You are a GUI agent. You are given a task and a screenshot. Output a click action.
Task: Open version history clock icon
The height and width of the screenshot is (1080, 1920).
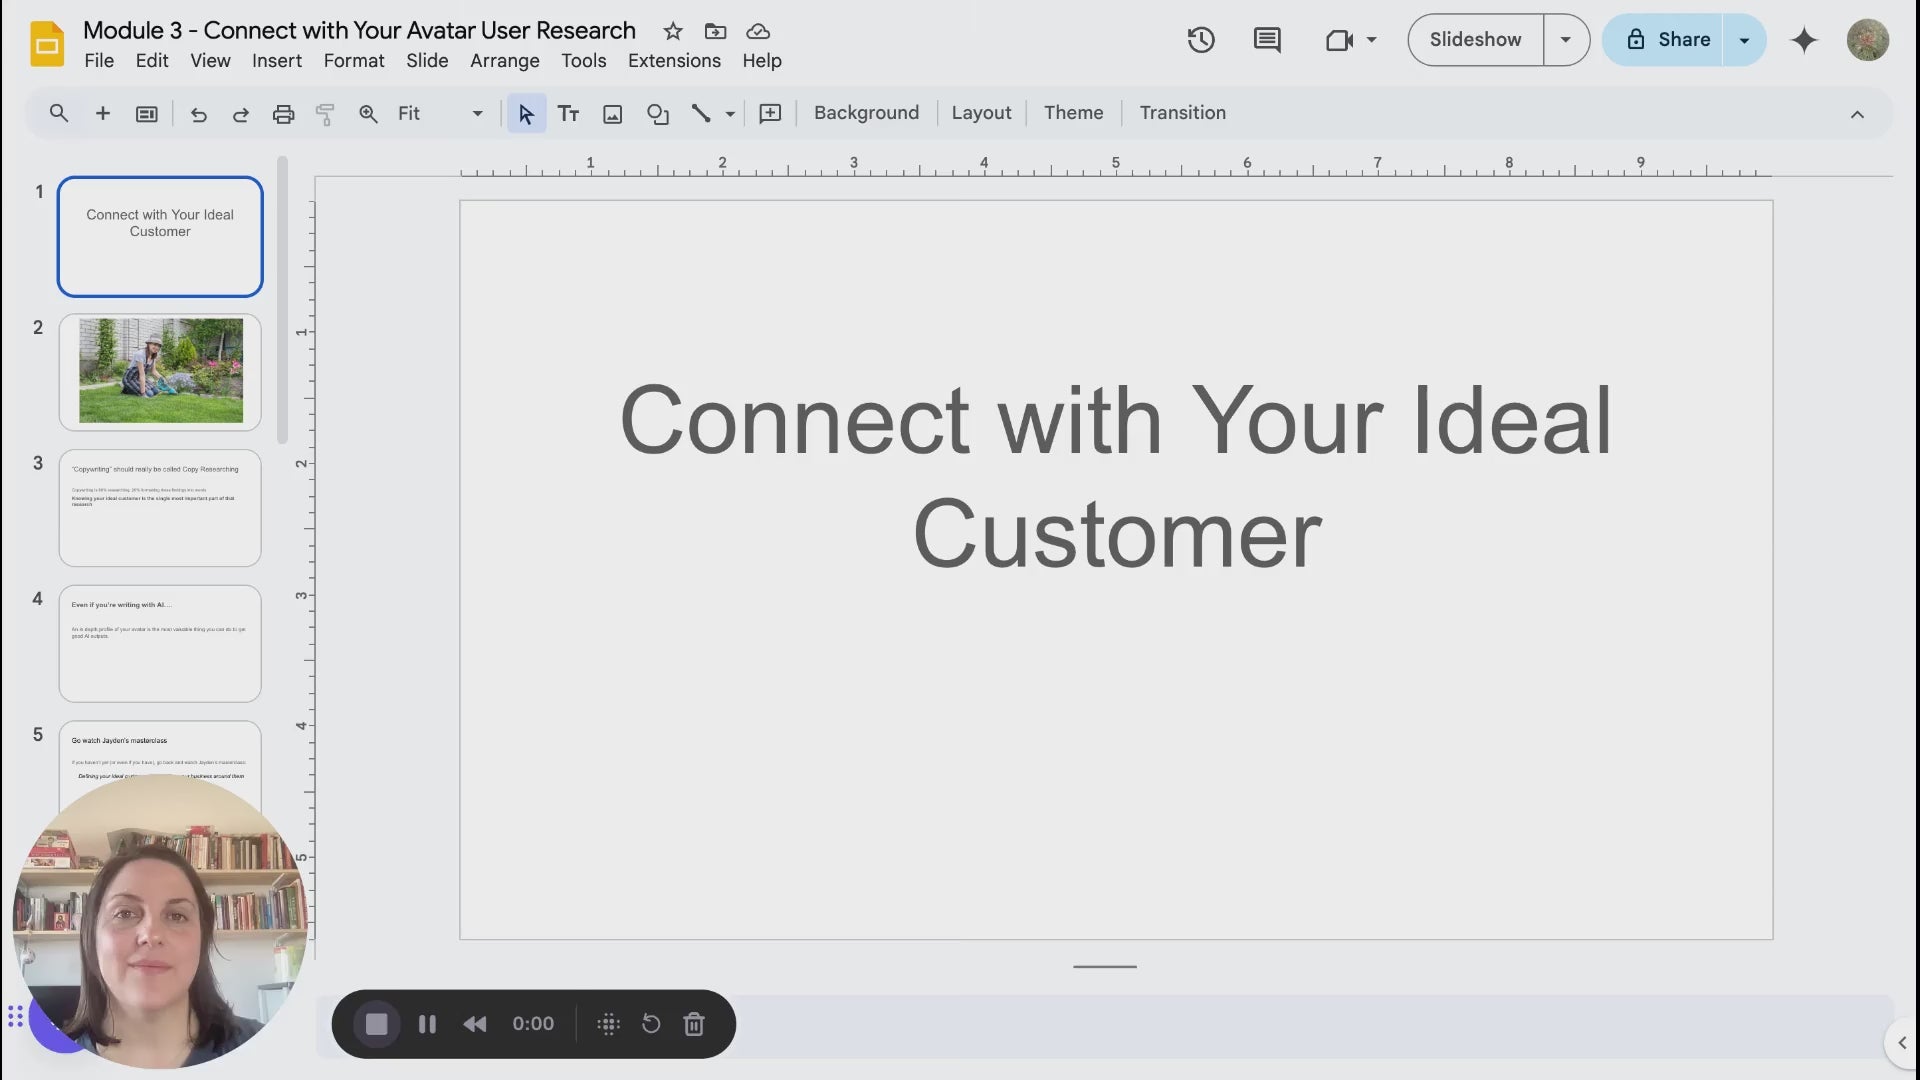pos(1200,40)
